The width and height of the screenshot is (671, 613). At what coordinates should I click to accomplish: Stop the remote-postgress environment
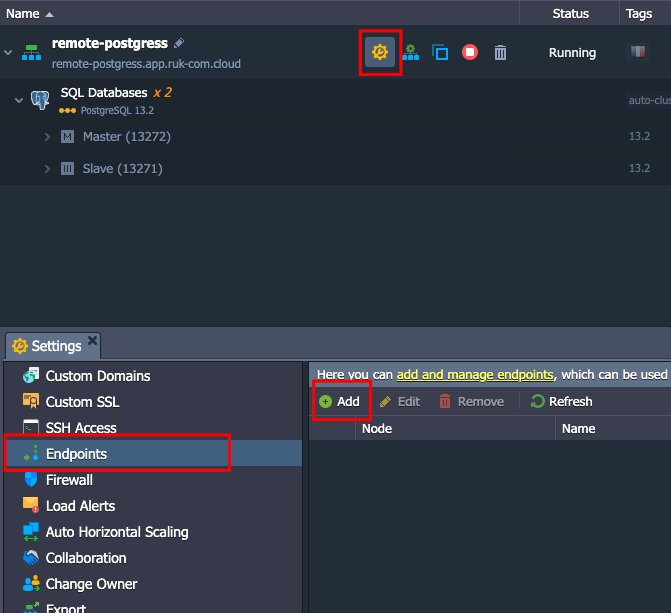click(x=470, y=52)
